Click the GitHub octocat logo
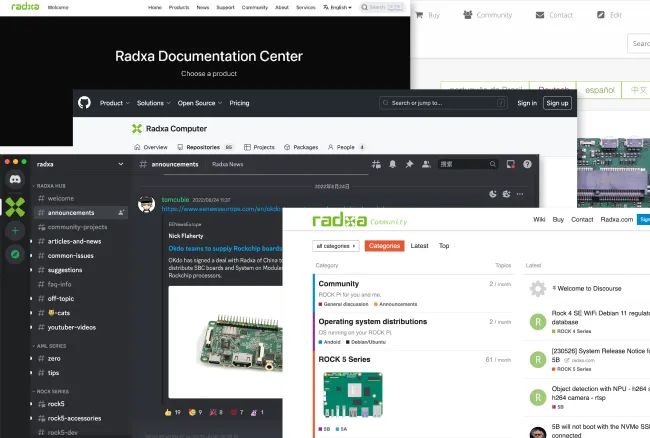This screenshot has height=438, width=650. coord(84,102)
